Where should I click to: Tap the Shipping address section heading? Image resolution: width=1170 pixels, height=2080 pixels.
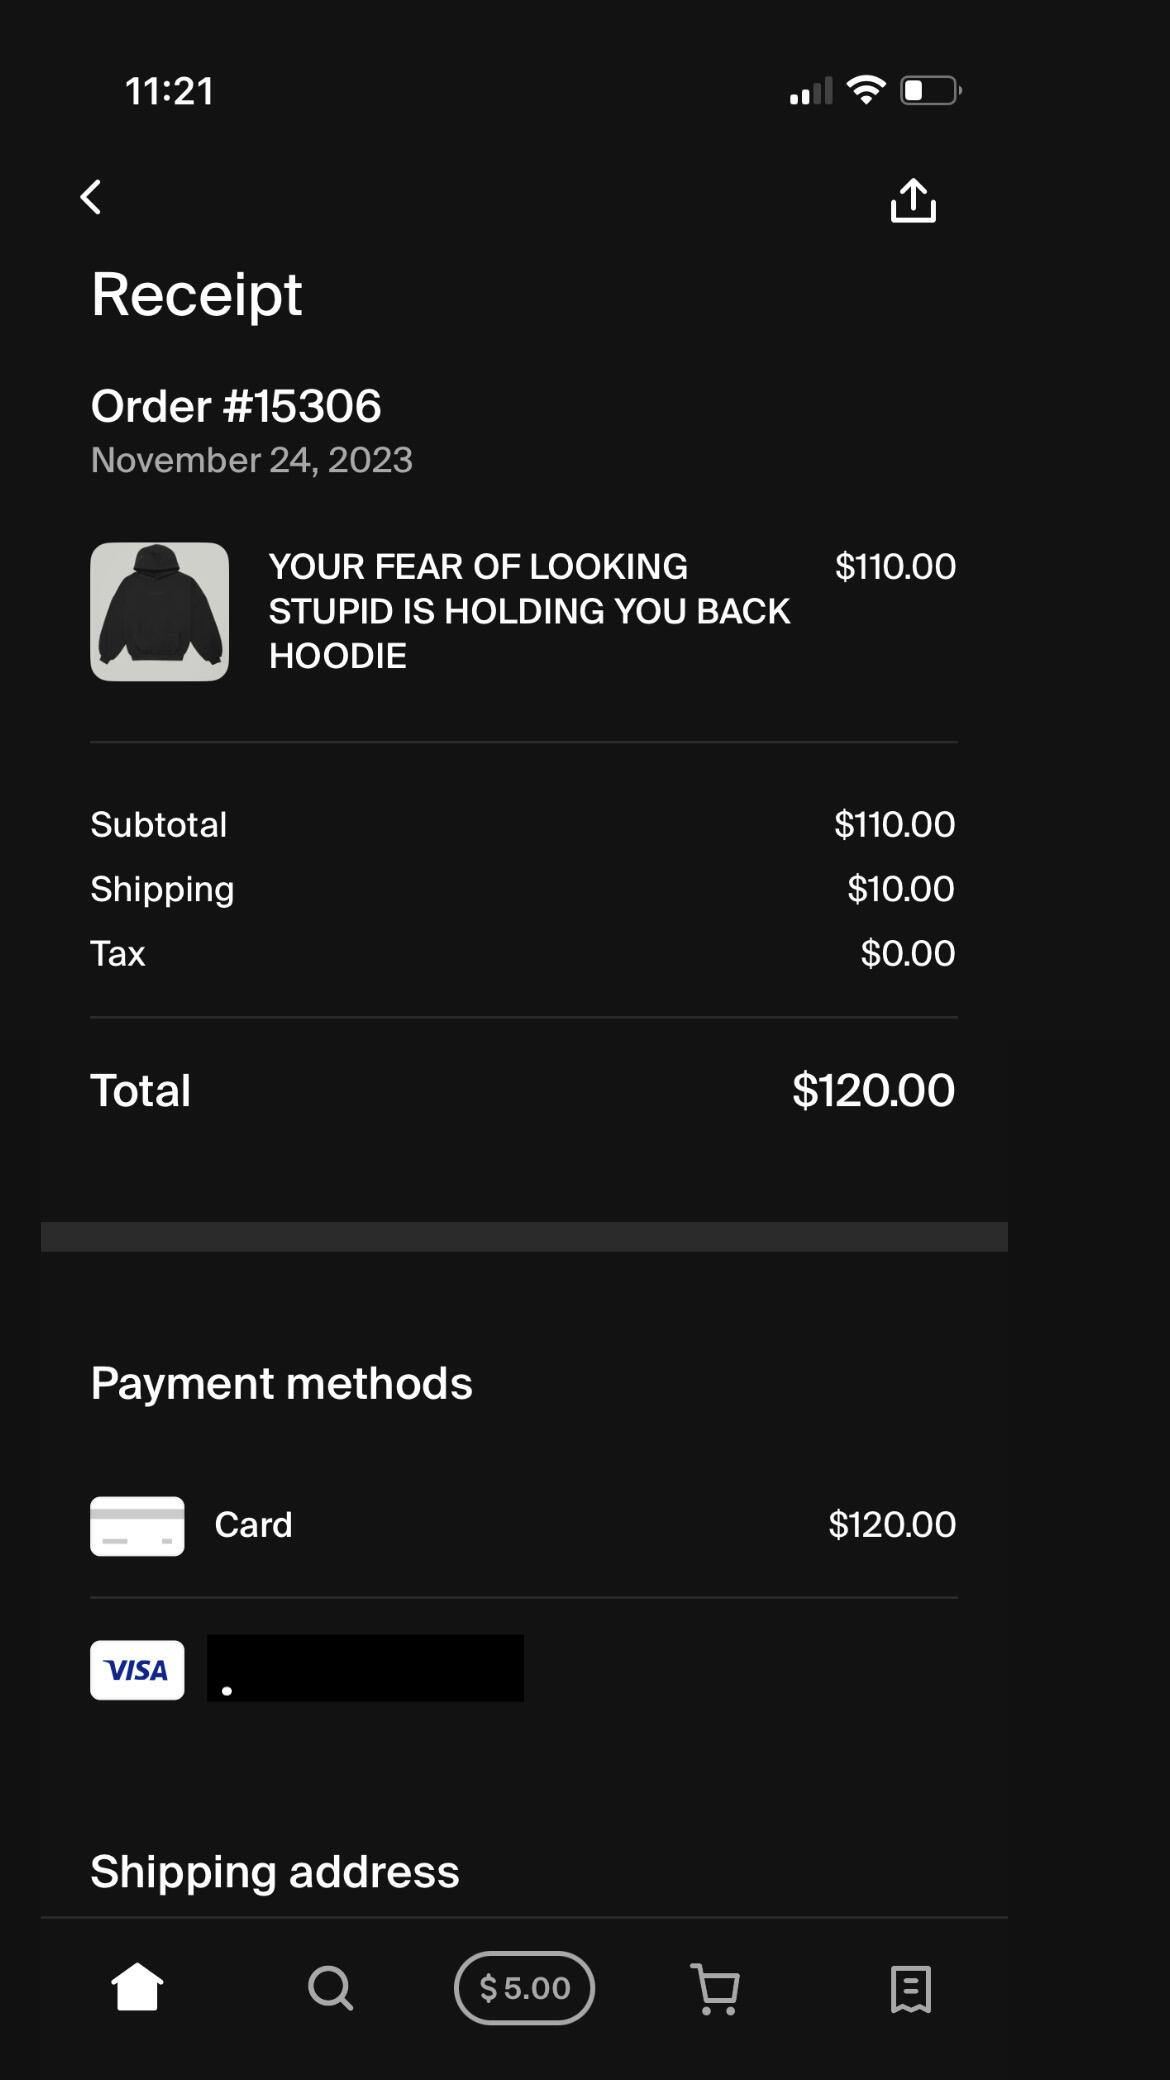click(x=275, y=1872)
